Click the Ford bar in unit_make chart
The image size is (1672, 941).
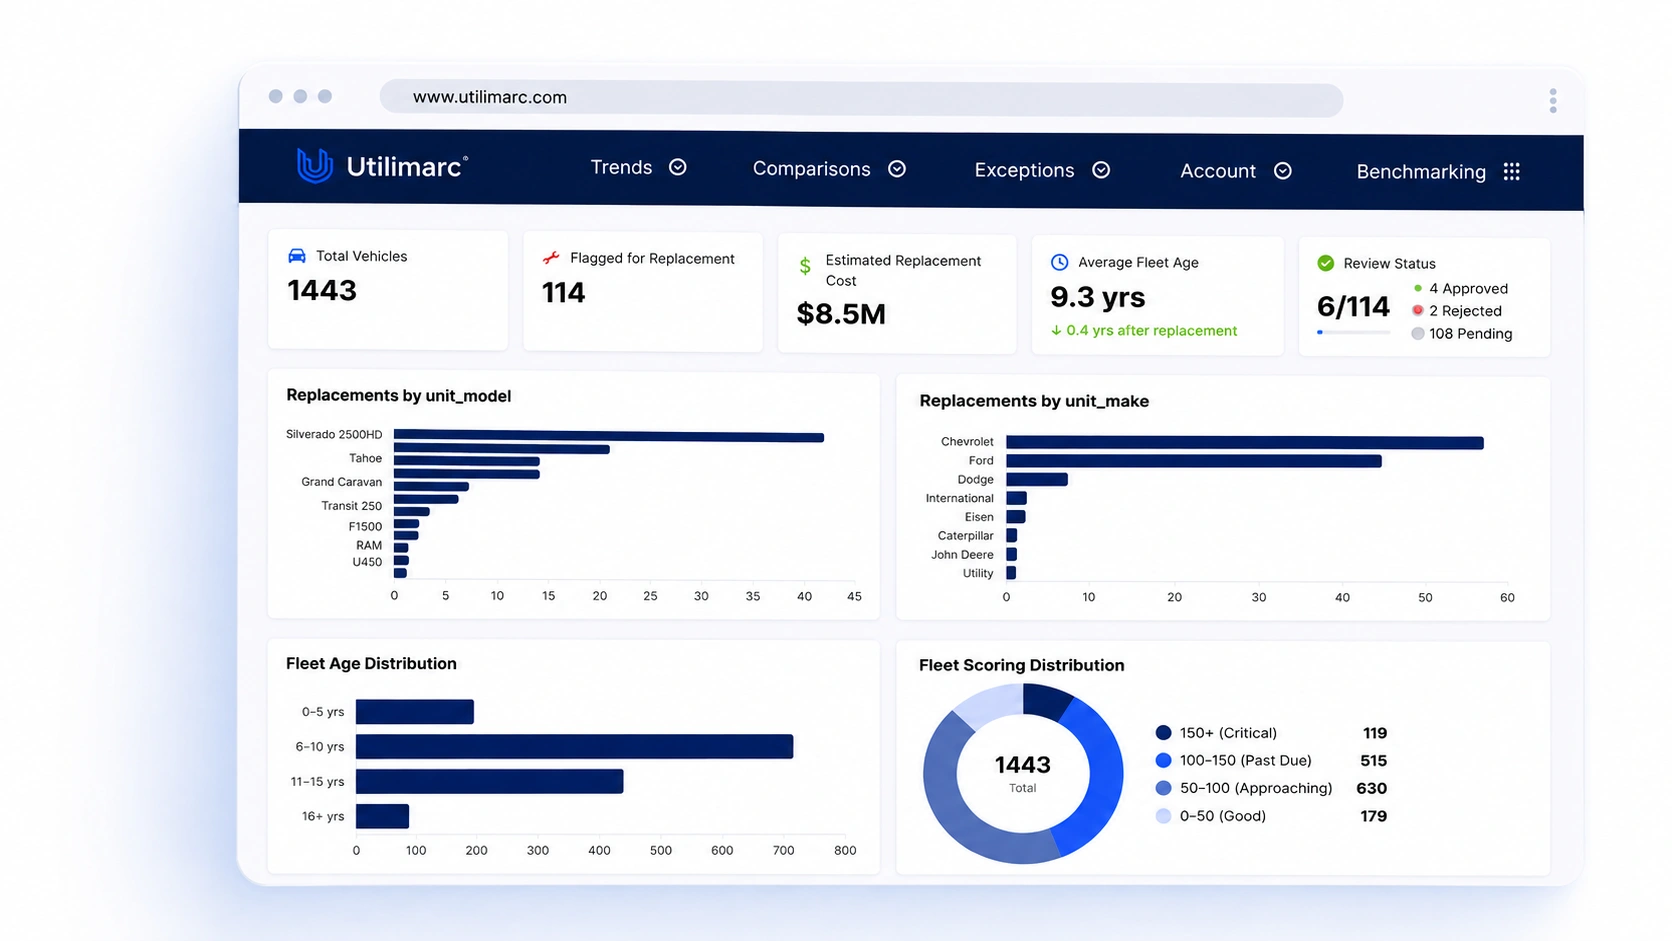1194,461
